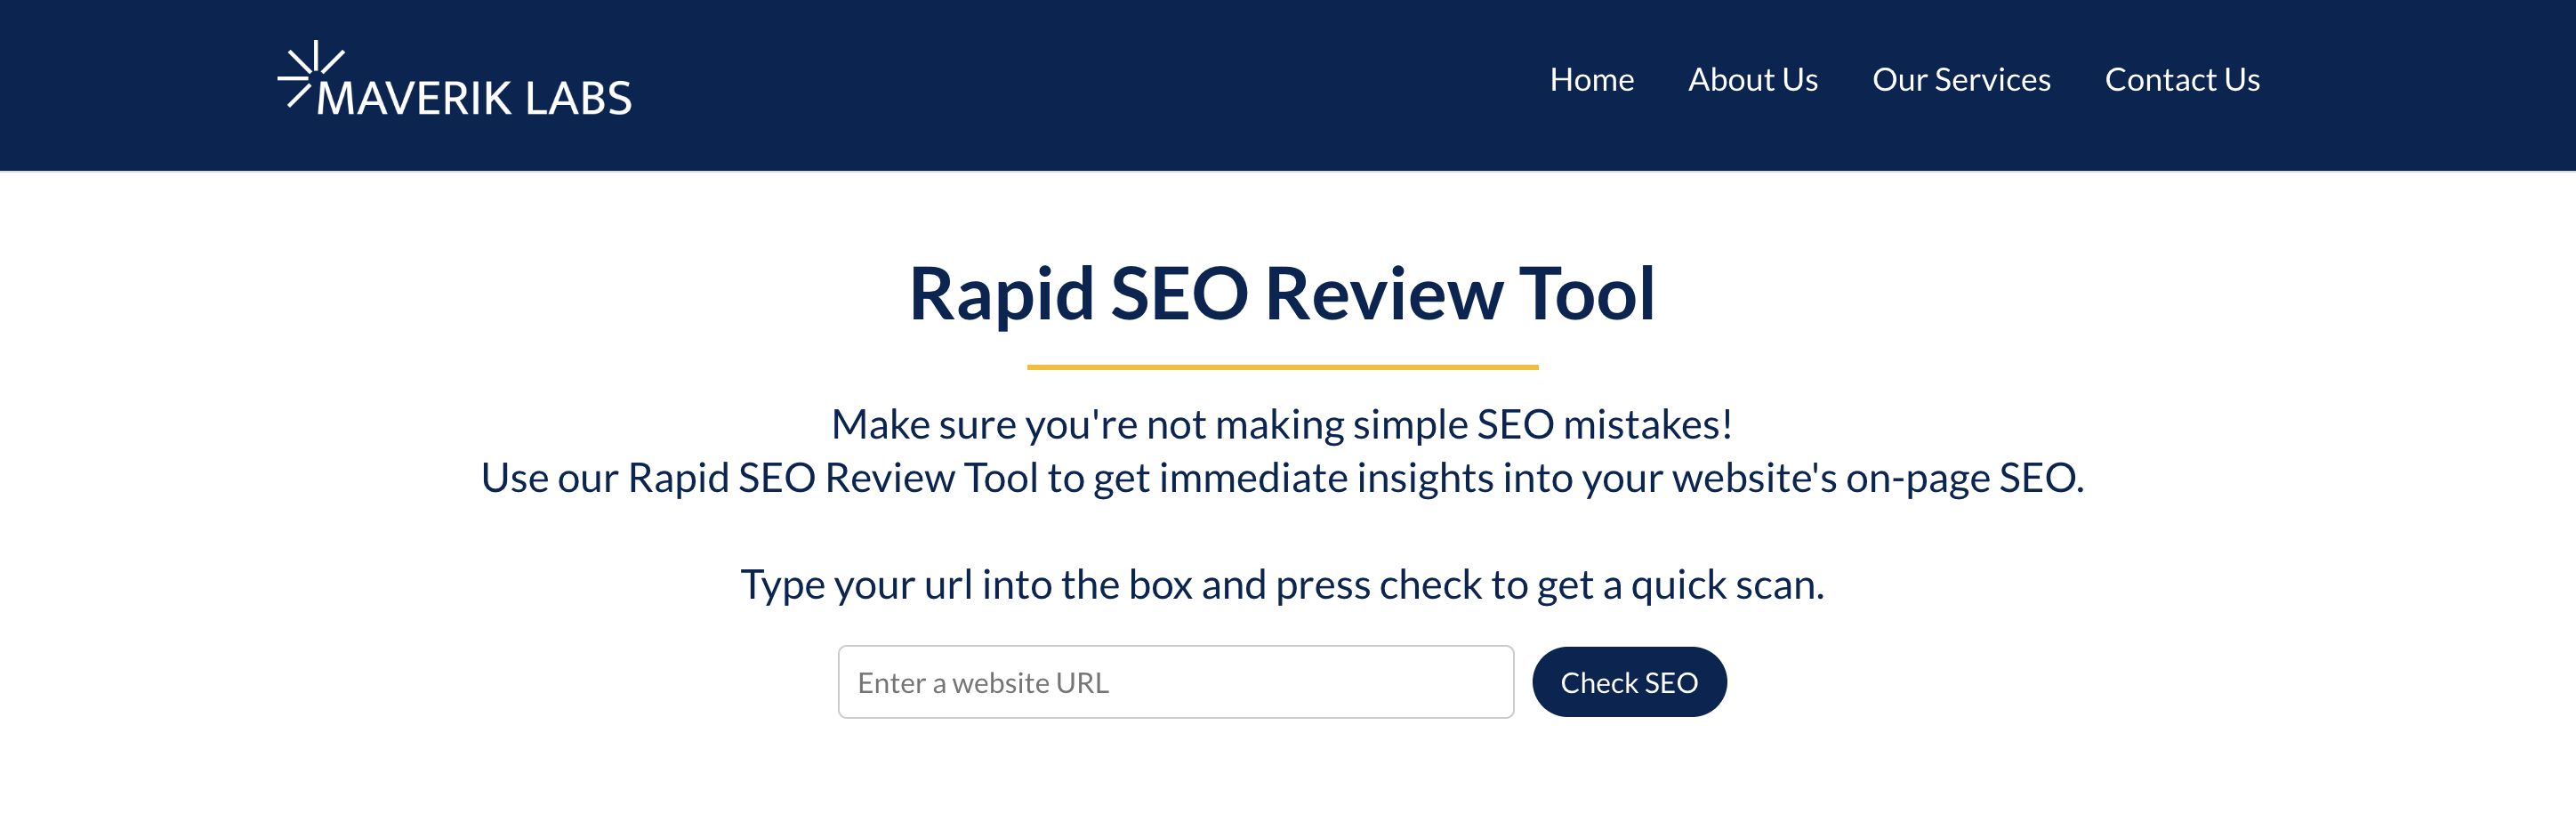Click Home link in top navigation bar
This screenshot has height=838, width=2576.
(1591, 80)
